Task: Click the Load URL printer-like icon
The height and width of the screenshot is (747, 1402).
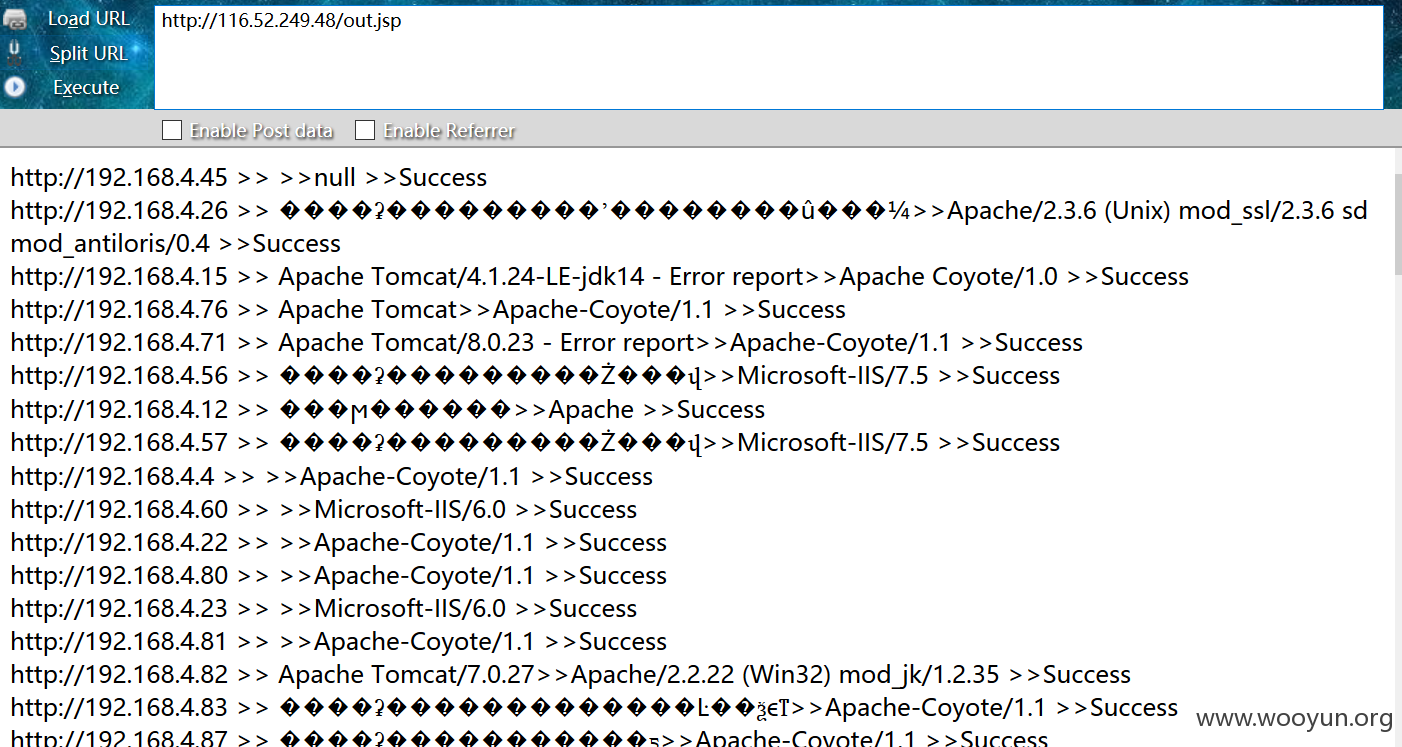Action: (14, 19)
